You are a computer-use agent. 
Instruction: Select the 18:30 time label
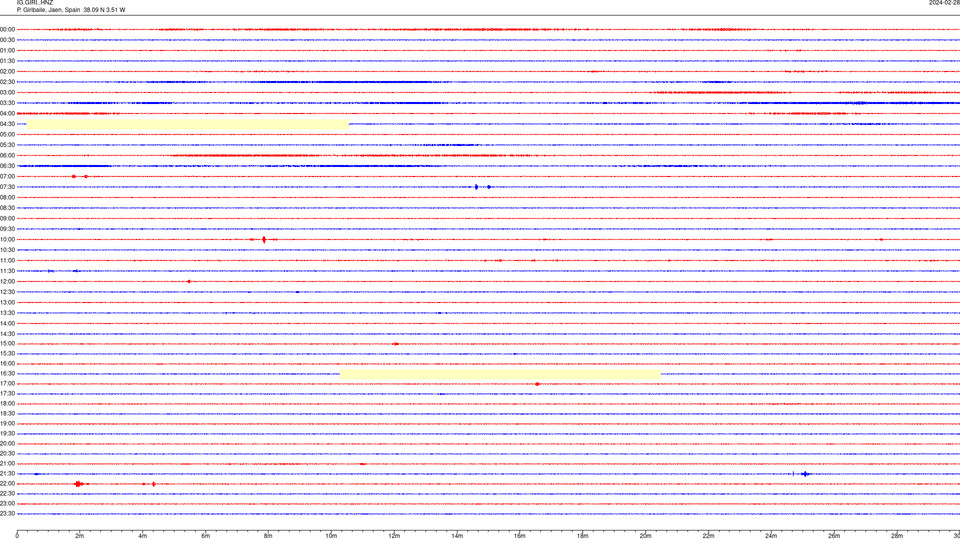(7, 414)
